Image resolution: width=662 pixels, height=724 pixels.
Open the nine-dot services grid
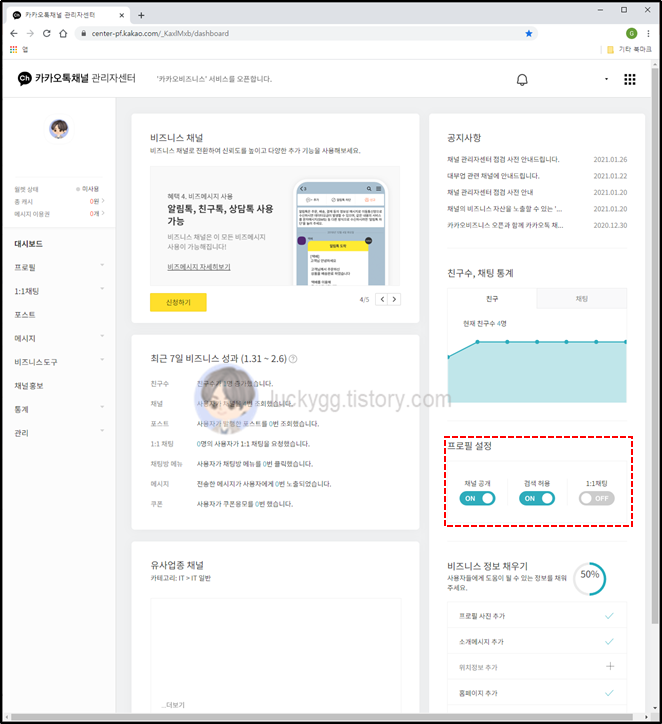point(630,79)
